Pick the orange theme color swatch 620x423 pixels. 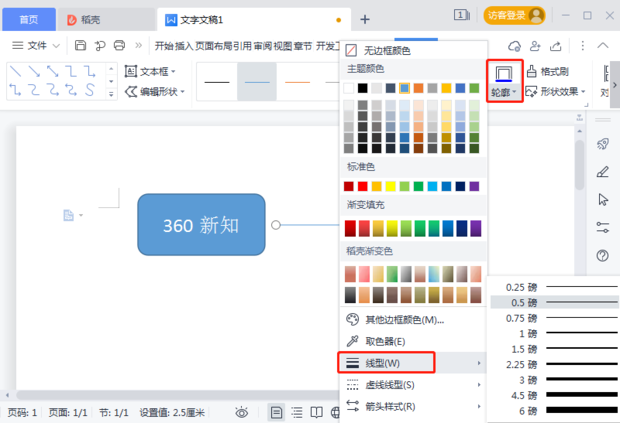418,88
